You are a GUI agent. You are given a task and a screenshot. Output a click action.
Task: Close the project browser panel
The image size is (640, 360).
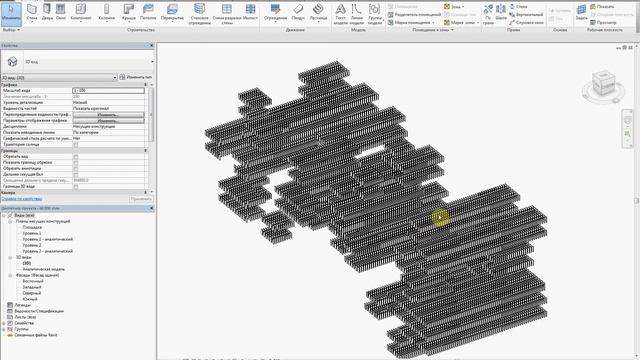[151, 208]
